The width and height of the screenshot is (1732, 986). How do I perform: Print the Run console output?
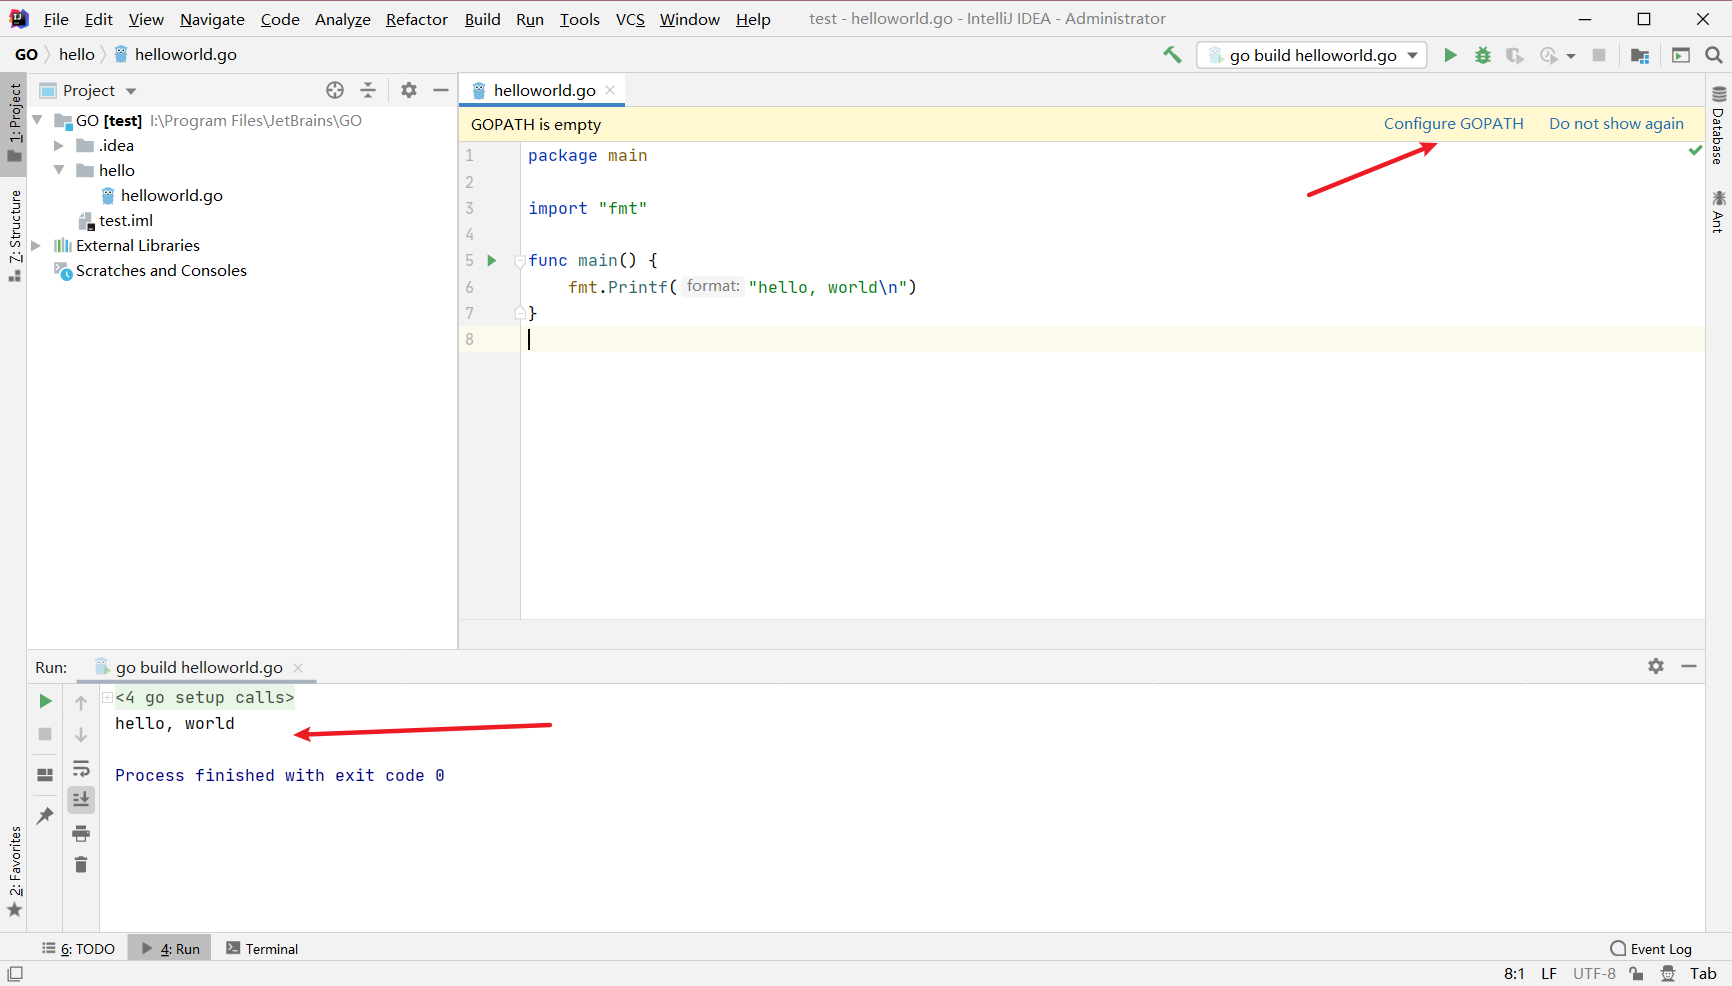[x=81, y=833]
